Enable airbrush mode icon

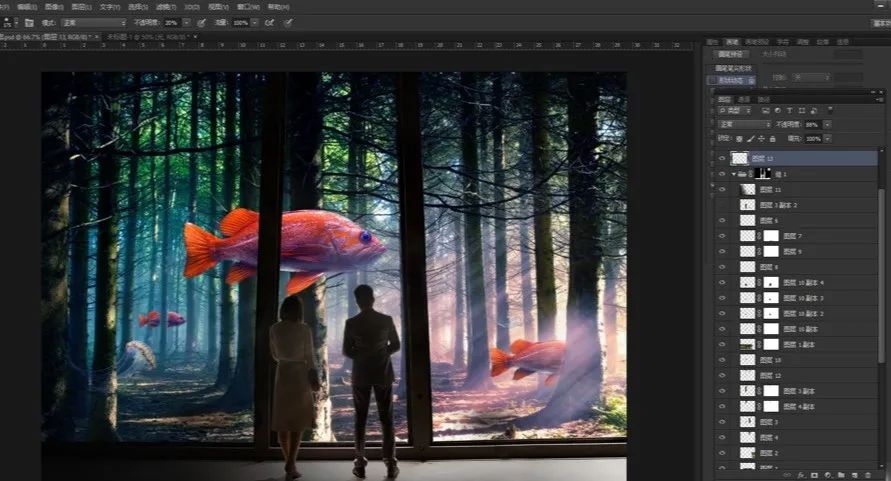[270, 23]
